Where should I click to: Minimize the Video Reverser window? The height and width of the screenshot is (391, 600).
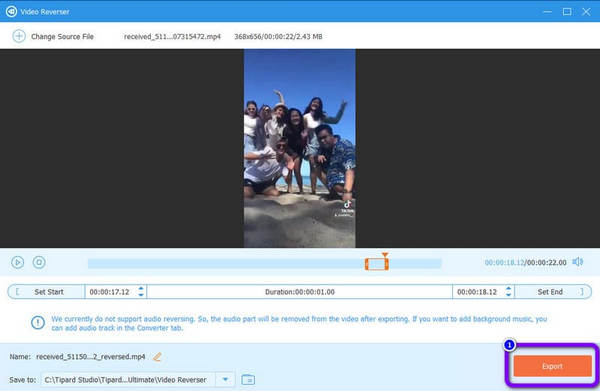(547, 12)
